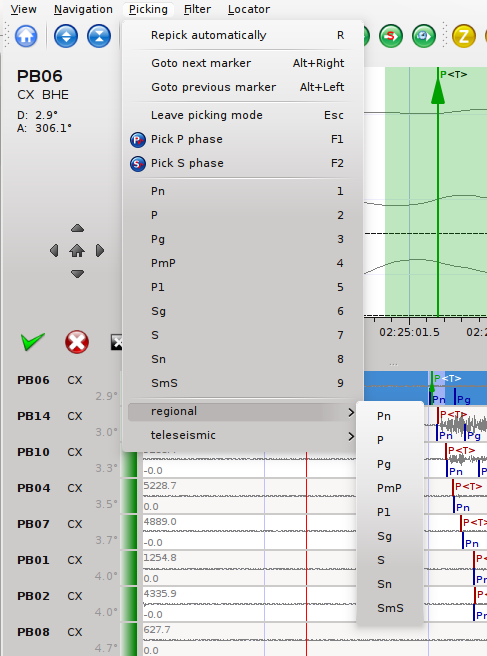Viewport: 487px width, 656px height.
Task: Open the Picking menu
Action: click(x=148, y=9)
